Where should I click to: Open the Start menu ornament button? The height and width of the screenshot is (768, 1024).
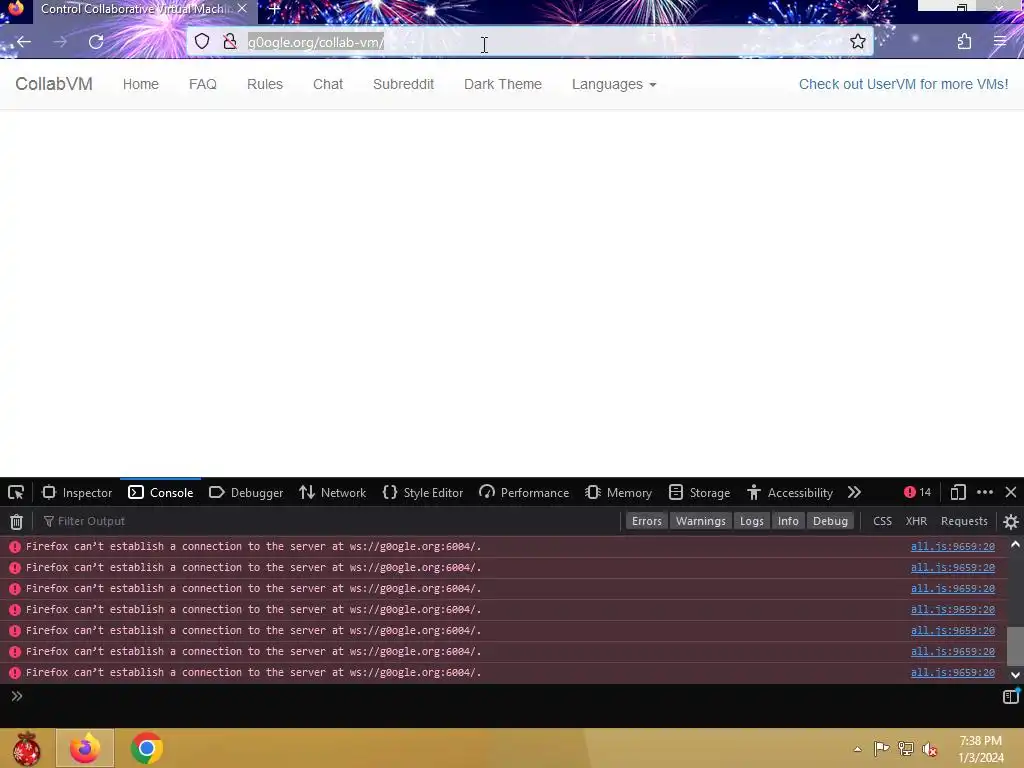[x=26, y=748]
